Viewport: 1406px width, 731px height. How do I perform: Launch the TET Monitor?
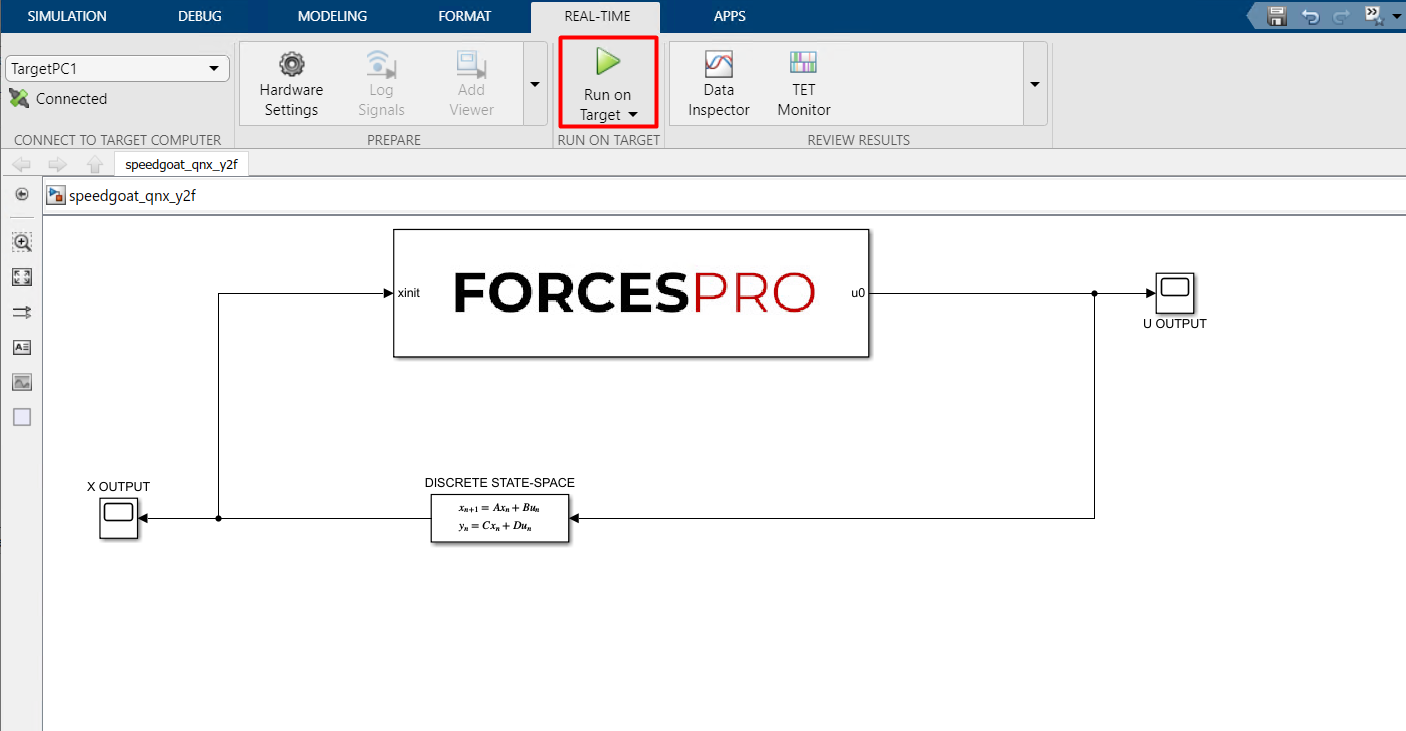coord(803,65)
